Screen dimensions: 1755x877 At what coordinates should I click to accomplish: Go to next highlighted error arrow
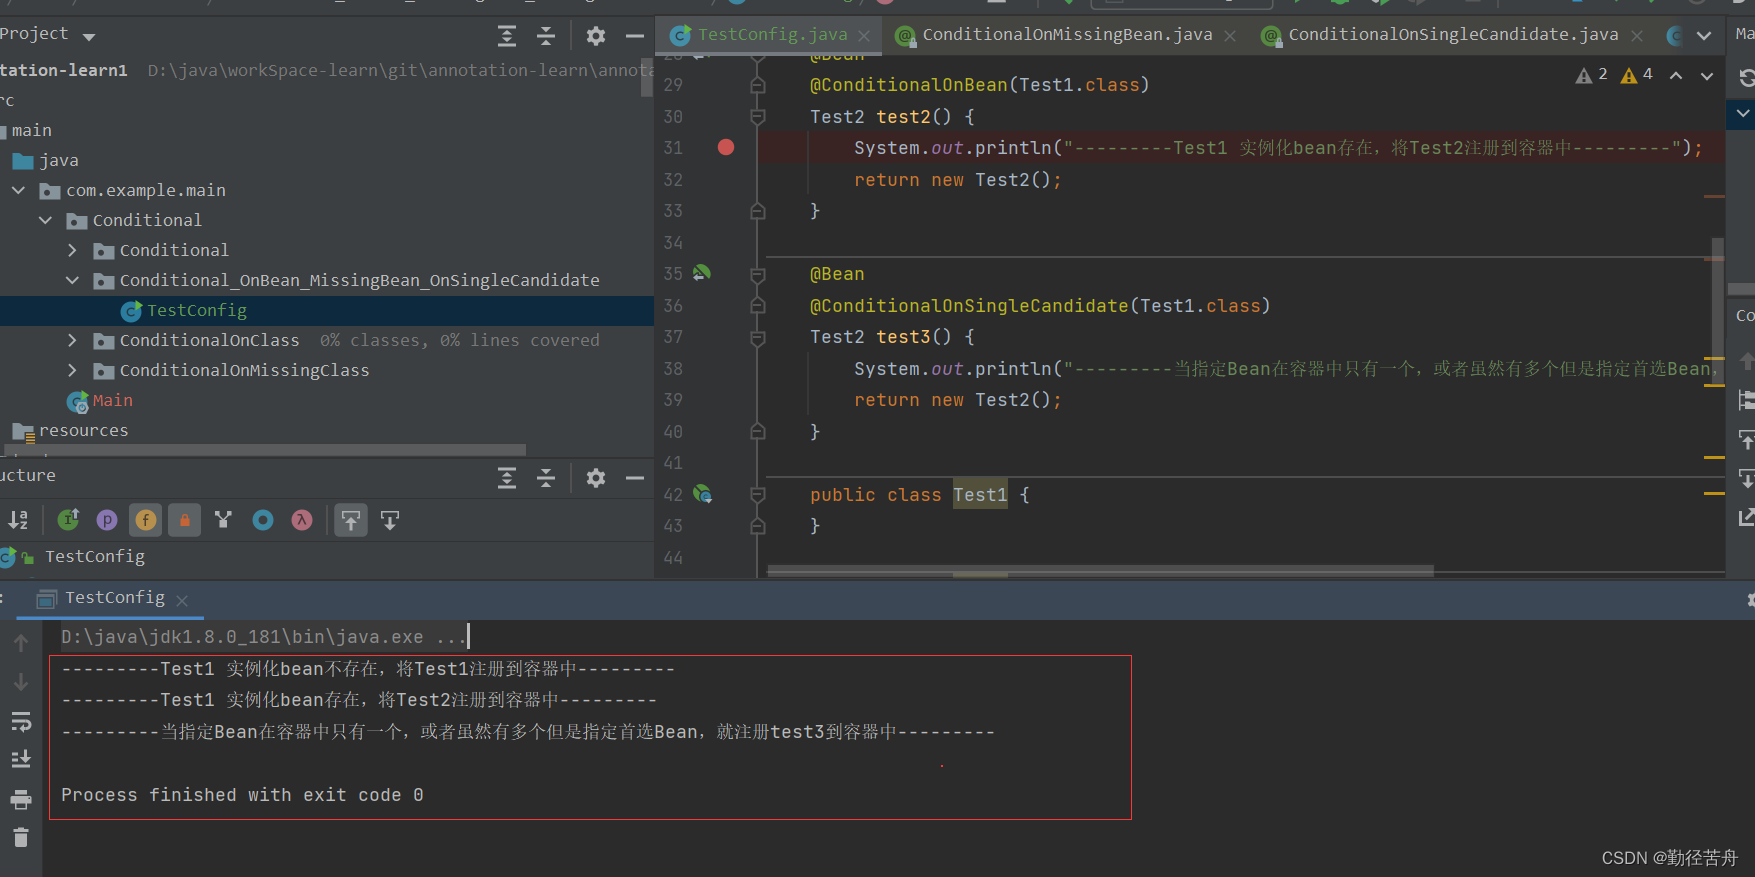point(1707,75)
